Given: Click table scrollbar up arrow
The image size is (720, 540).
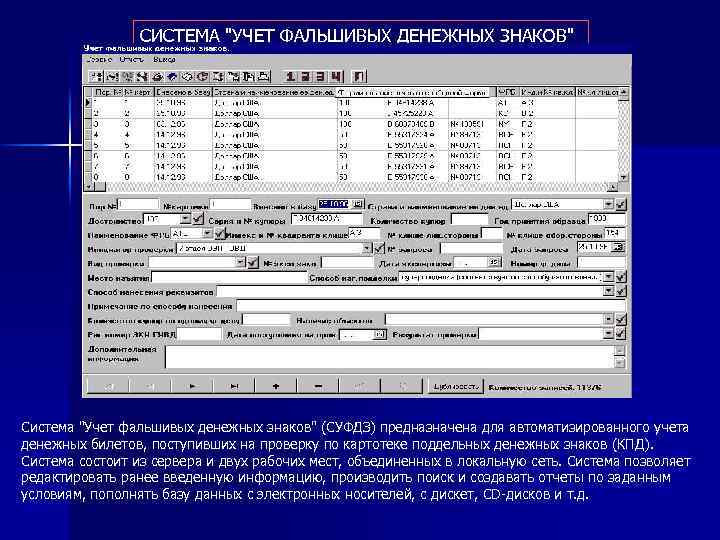Looking at the screenshot, I should (623, 93).
